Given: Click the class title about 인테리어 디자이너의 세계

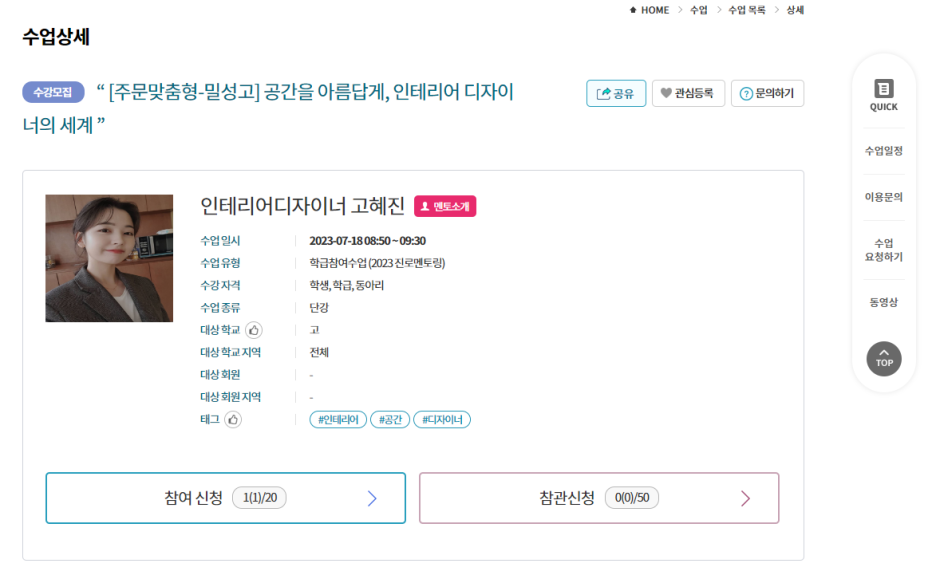Looking at the screenshot, I should pyautogui.click(x=268, y=108).
